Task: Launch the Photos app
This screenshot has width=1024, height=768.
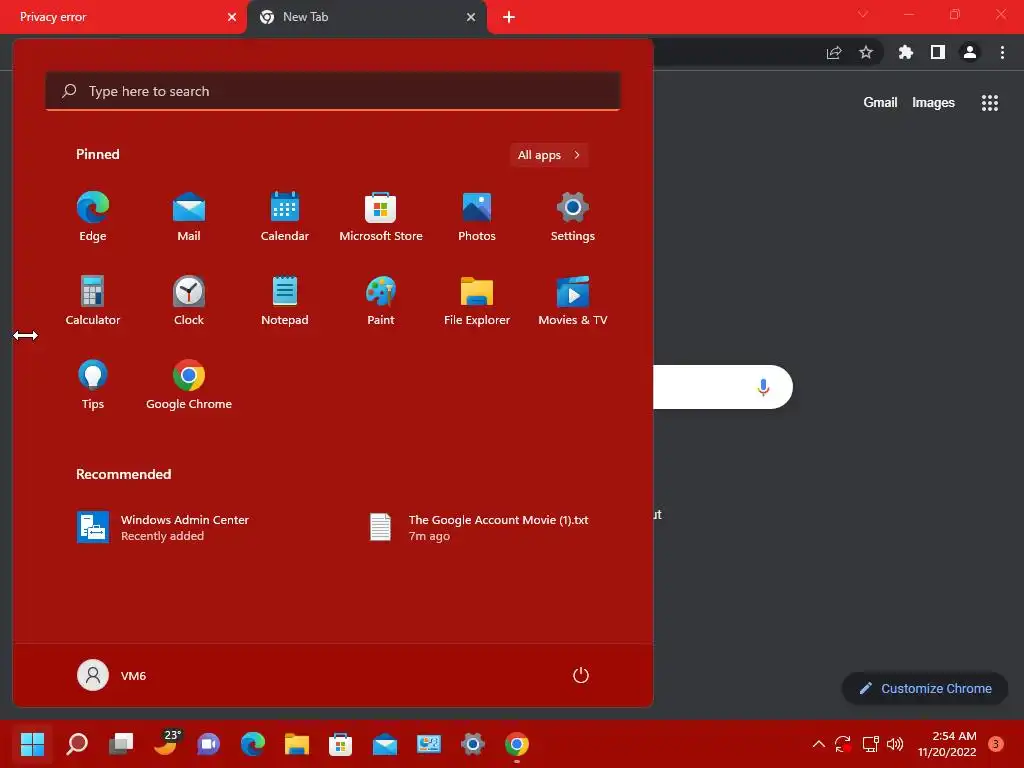Action: [x=477, y=217]
